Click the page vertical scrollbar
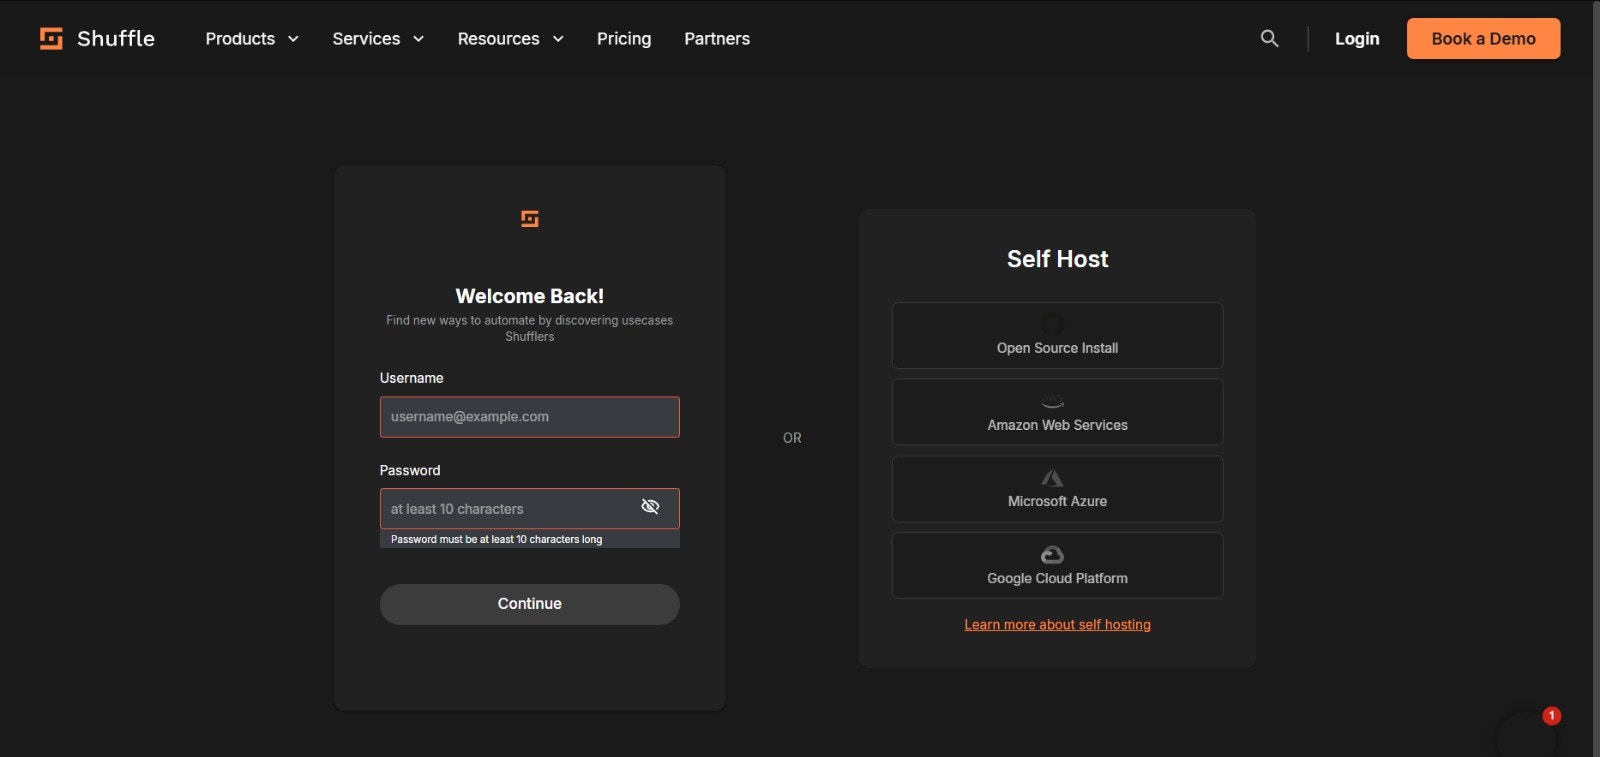Viewport: 1600px width, 757px height. (1596, 378)
